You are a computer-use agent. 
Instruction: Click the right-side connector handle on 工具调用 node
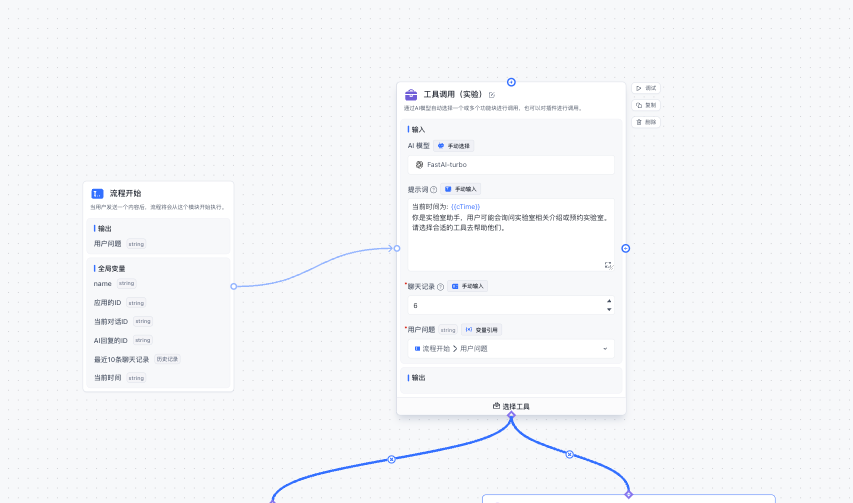[x=625, y=248]
